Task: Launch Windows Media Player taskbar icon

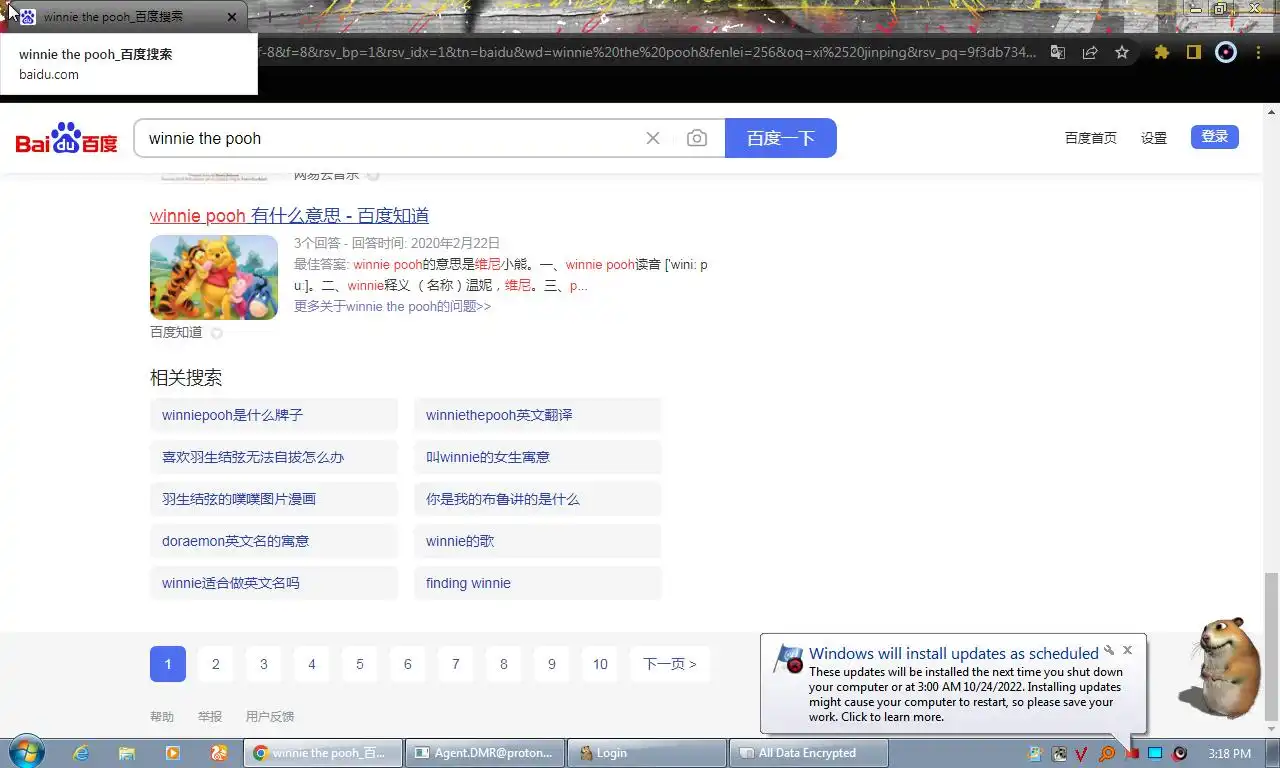Action: tap(173, 753)
